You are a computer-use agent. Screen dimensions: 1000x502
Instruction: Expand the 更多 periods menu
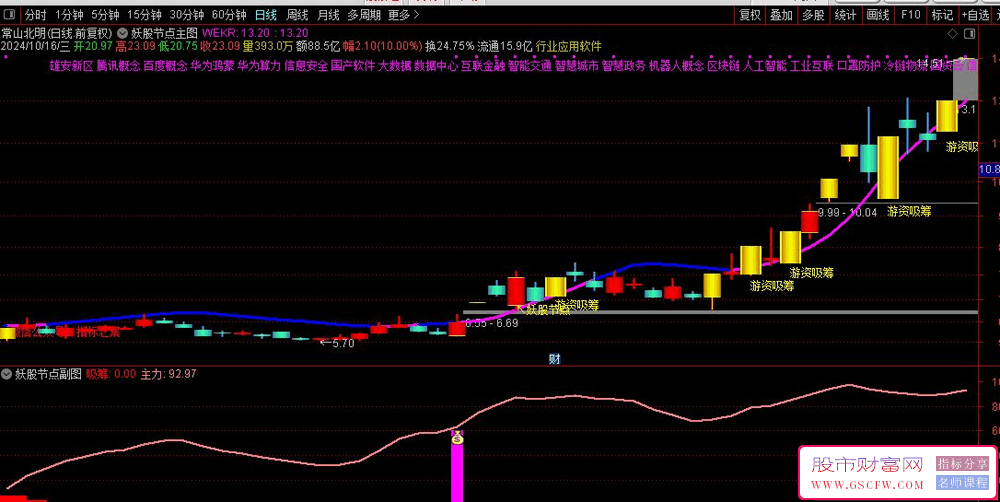[x=404, y=15]
